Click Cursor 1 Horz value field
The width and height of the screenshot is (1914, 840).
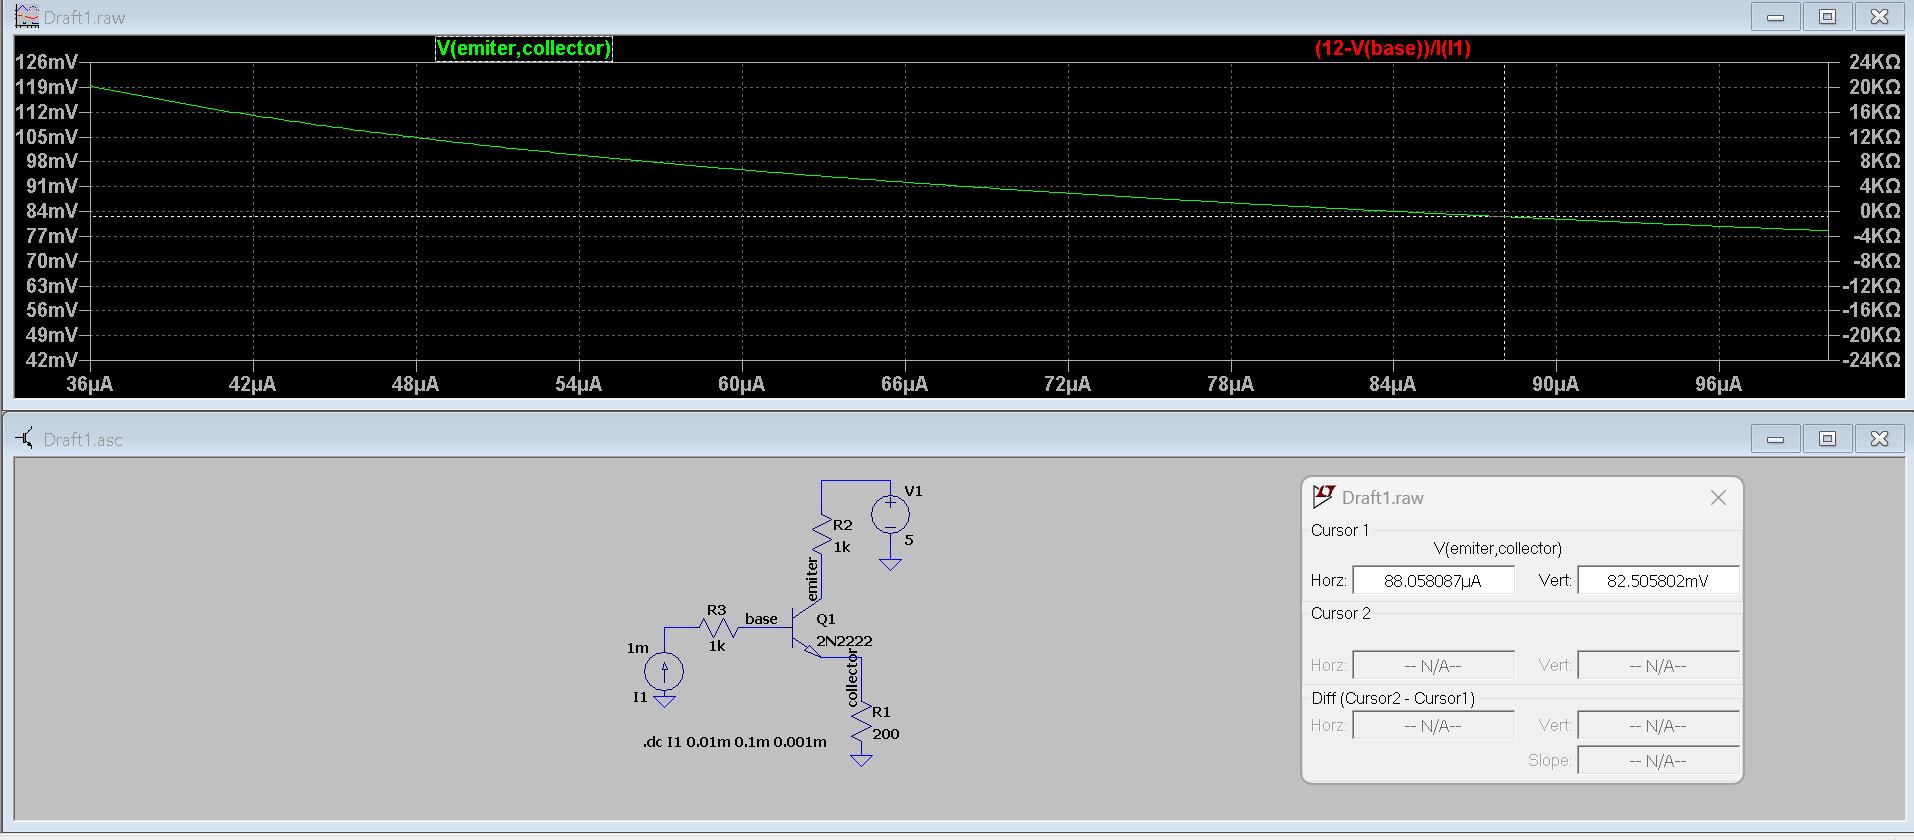tap(1433, 581)
